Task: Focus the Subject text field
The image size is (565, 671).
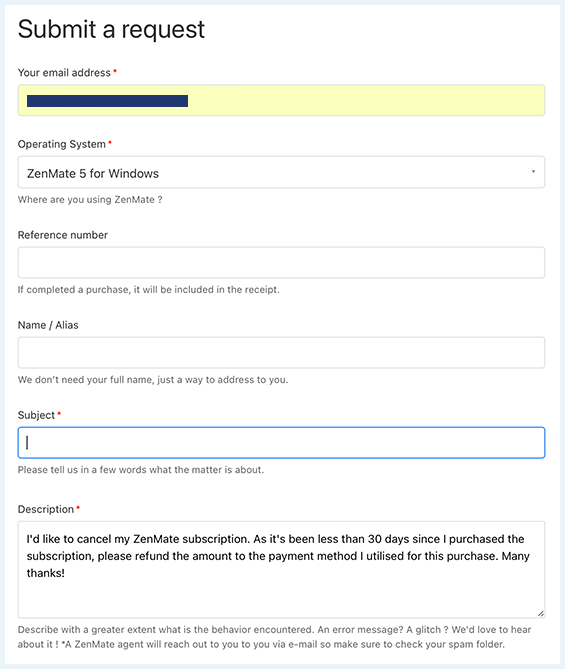Action: pyautogui.click(x=281, y=442)
